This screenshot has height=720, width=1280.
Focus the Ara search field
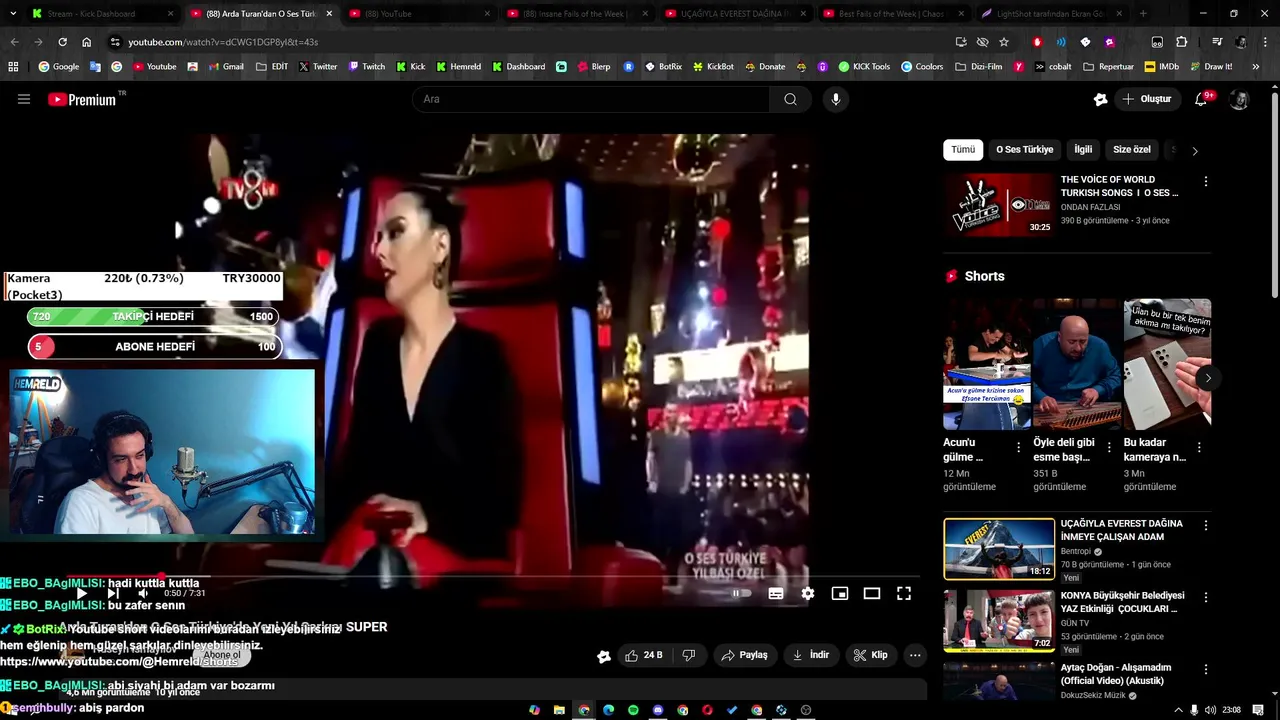point(591,99)
